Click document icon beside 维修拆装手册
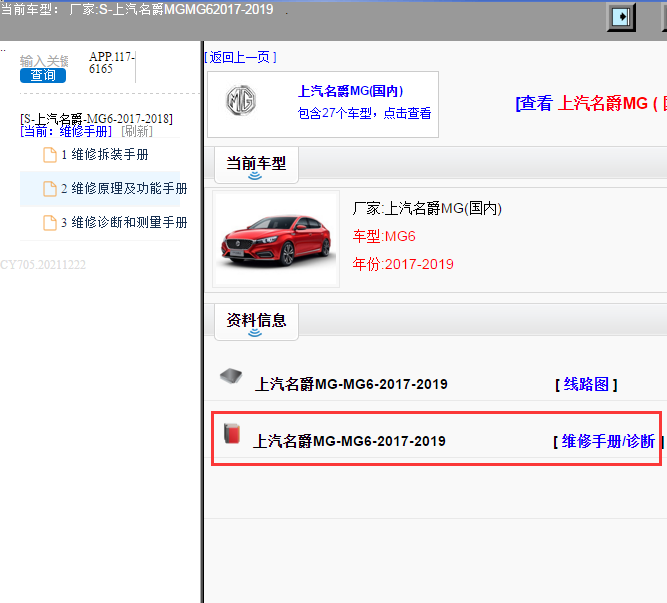Image resolution: width=667 pixels, height=603 pixels. 50,155
